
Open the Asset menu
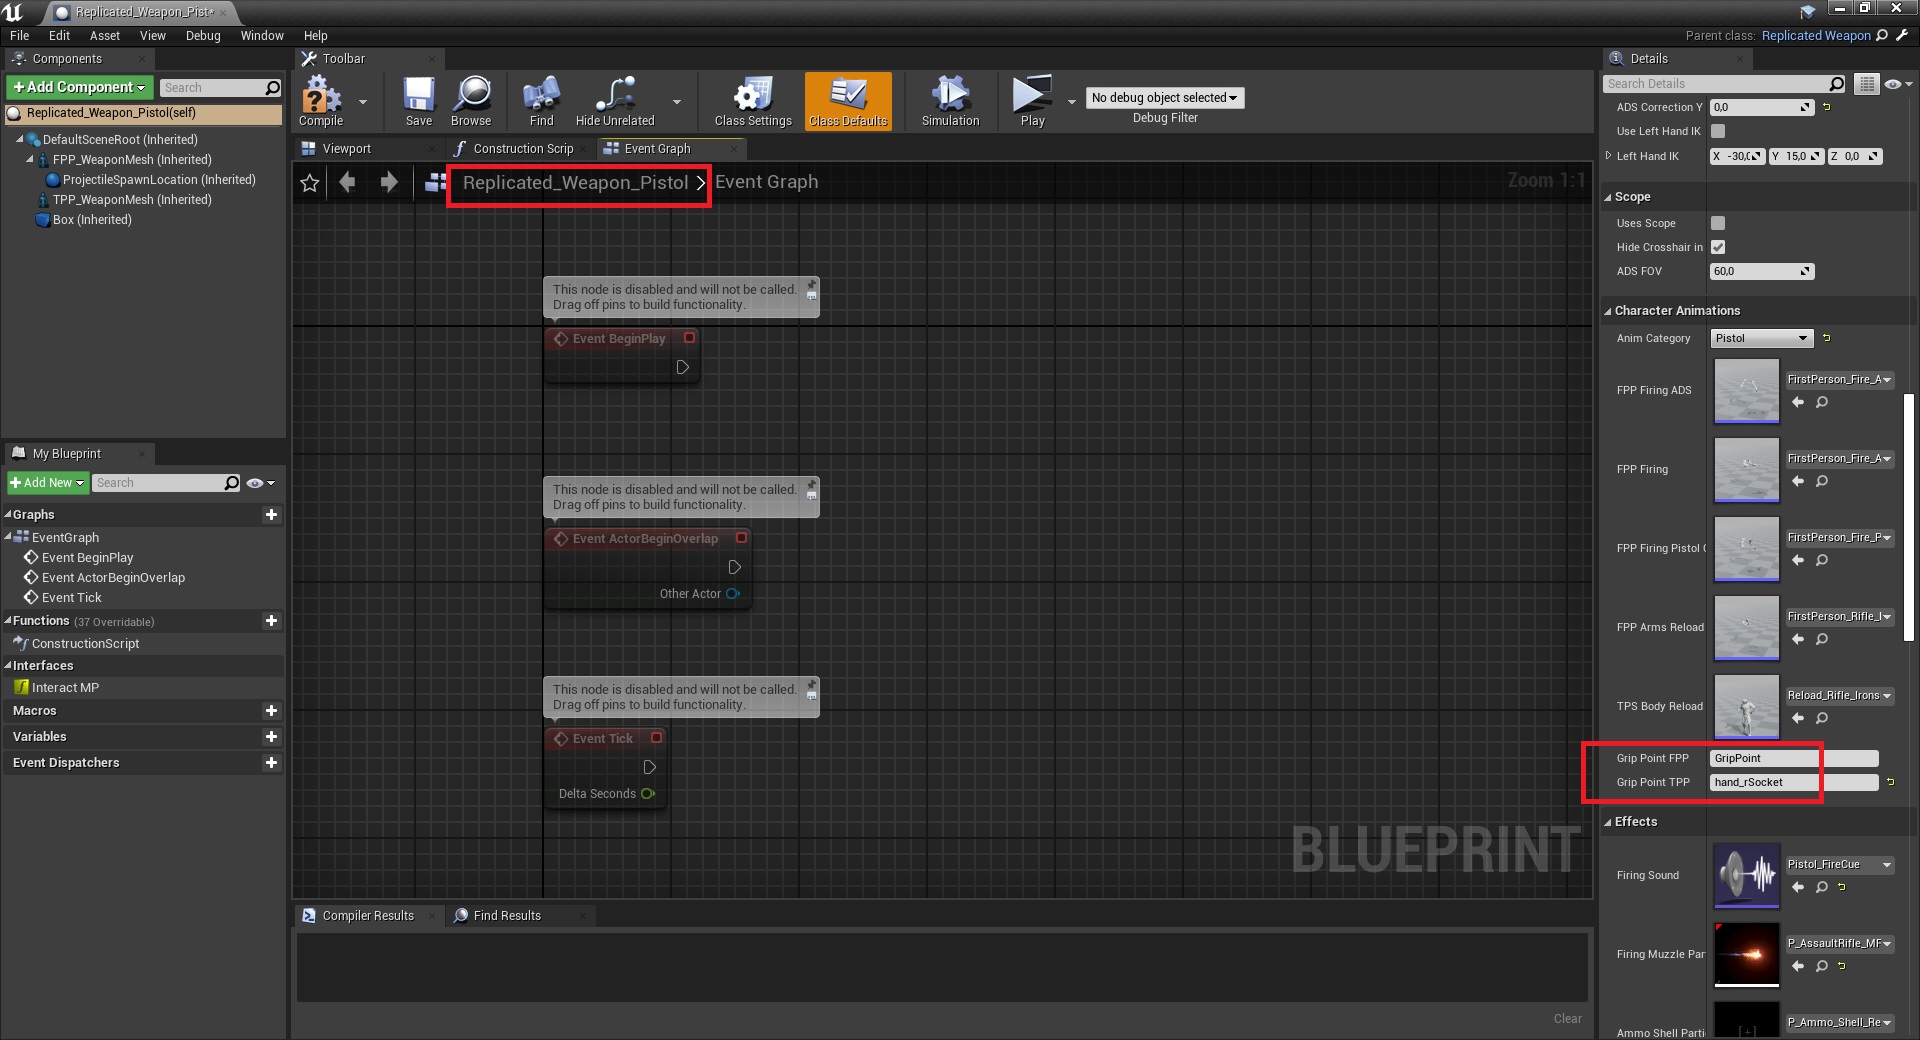(104, 35)
